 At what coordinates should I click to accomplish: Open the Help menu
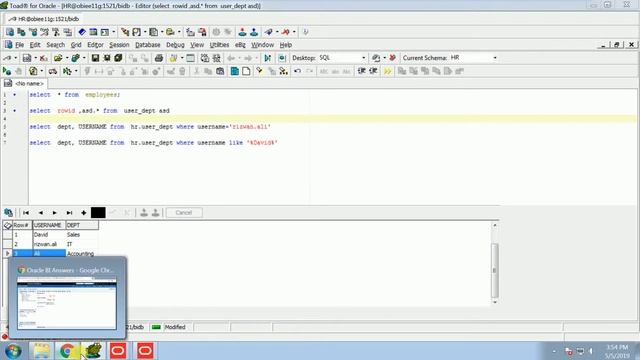pos(285,45)
